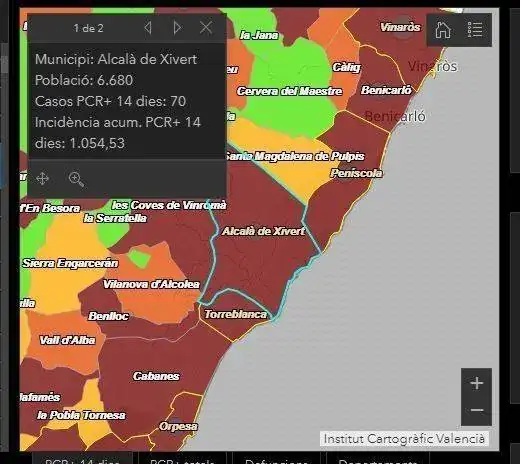
Task: Select la Pobla Tornesa municipality label
Action: (81, 415)
